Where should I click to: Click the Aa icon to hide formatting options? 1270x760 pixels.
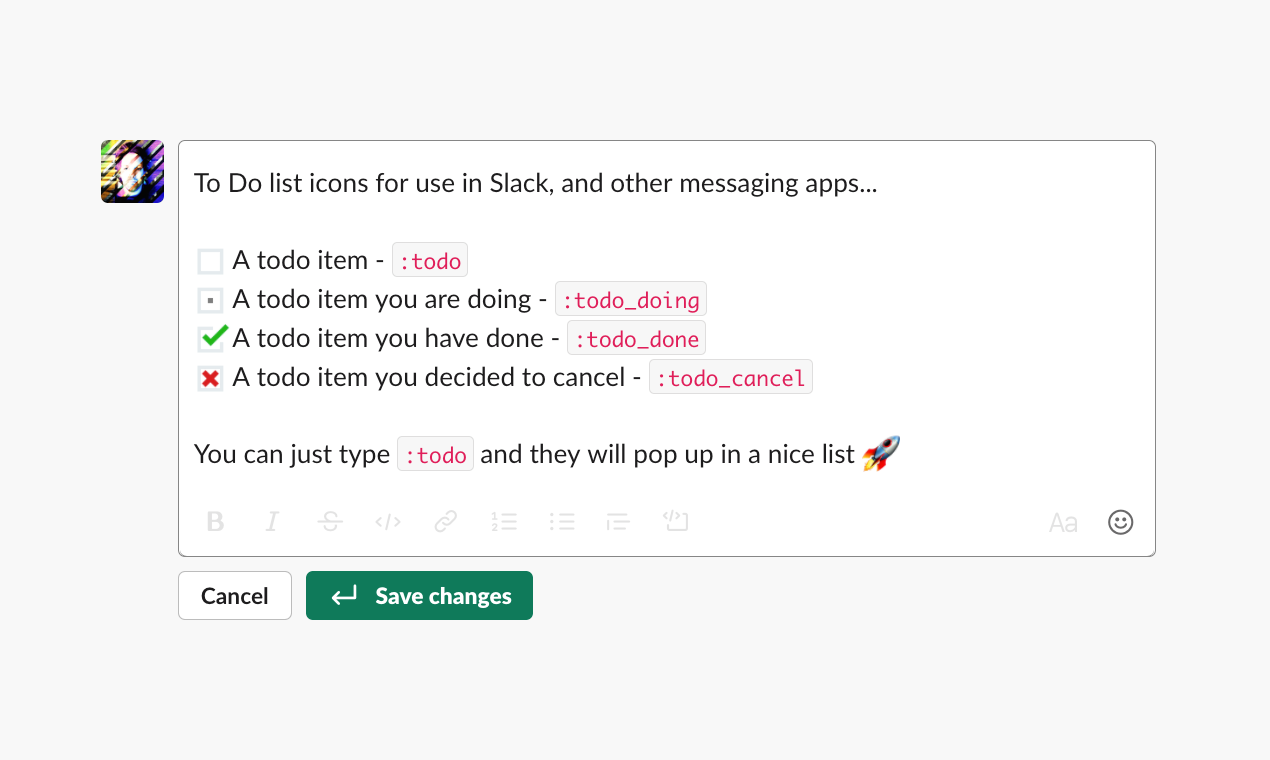tap(1063, 521)
